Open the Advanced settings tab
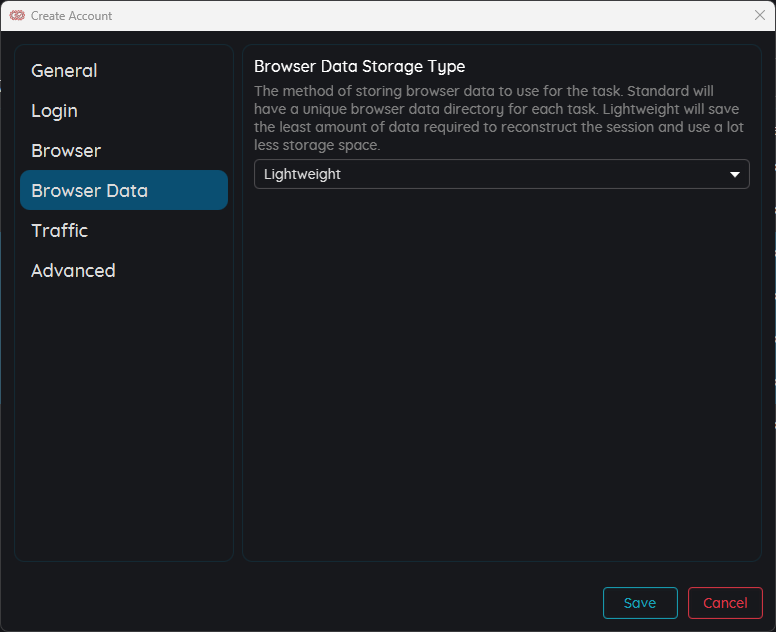776x632 pixels. click(x=73, y=271)
